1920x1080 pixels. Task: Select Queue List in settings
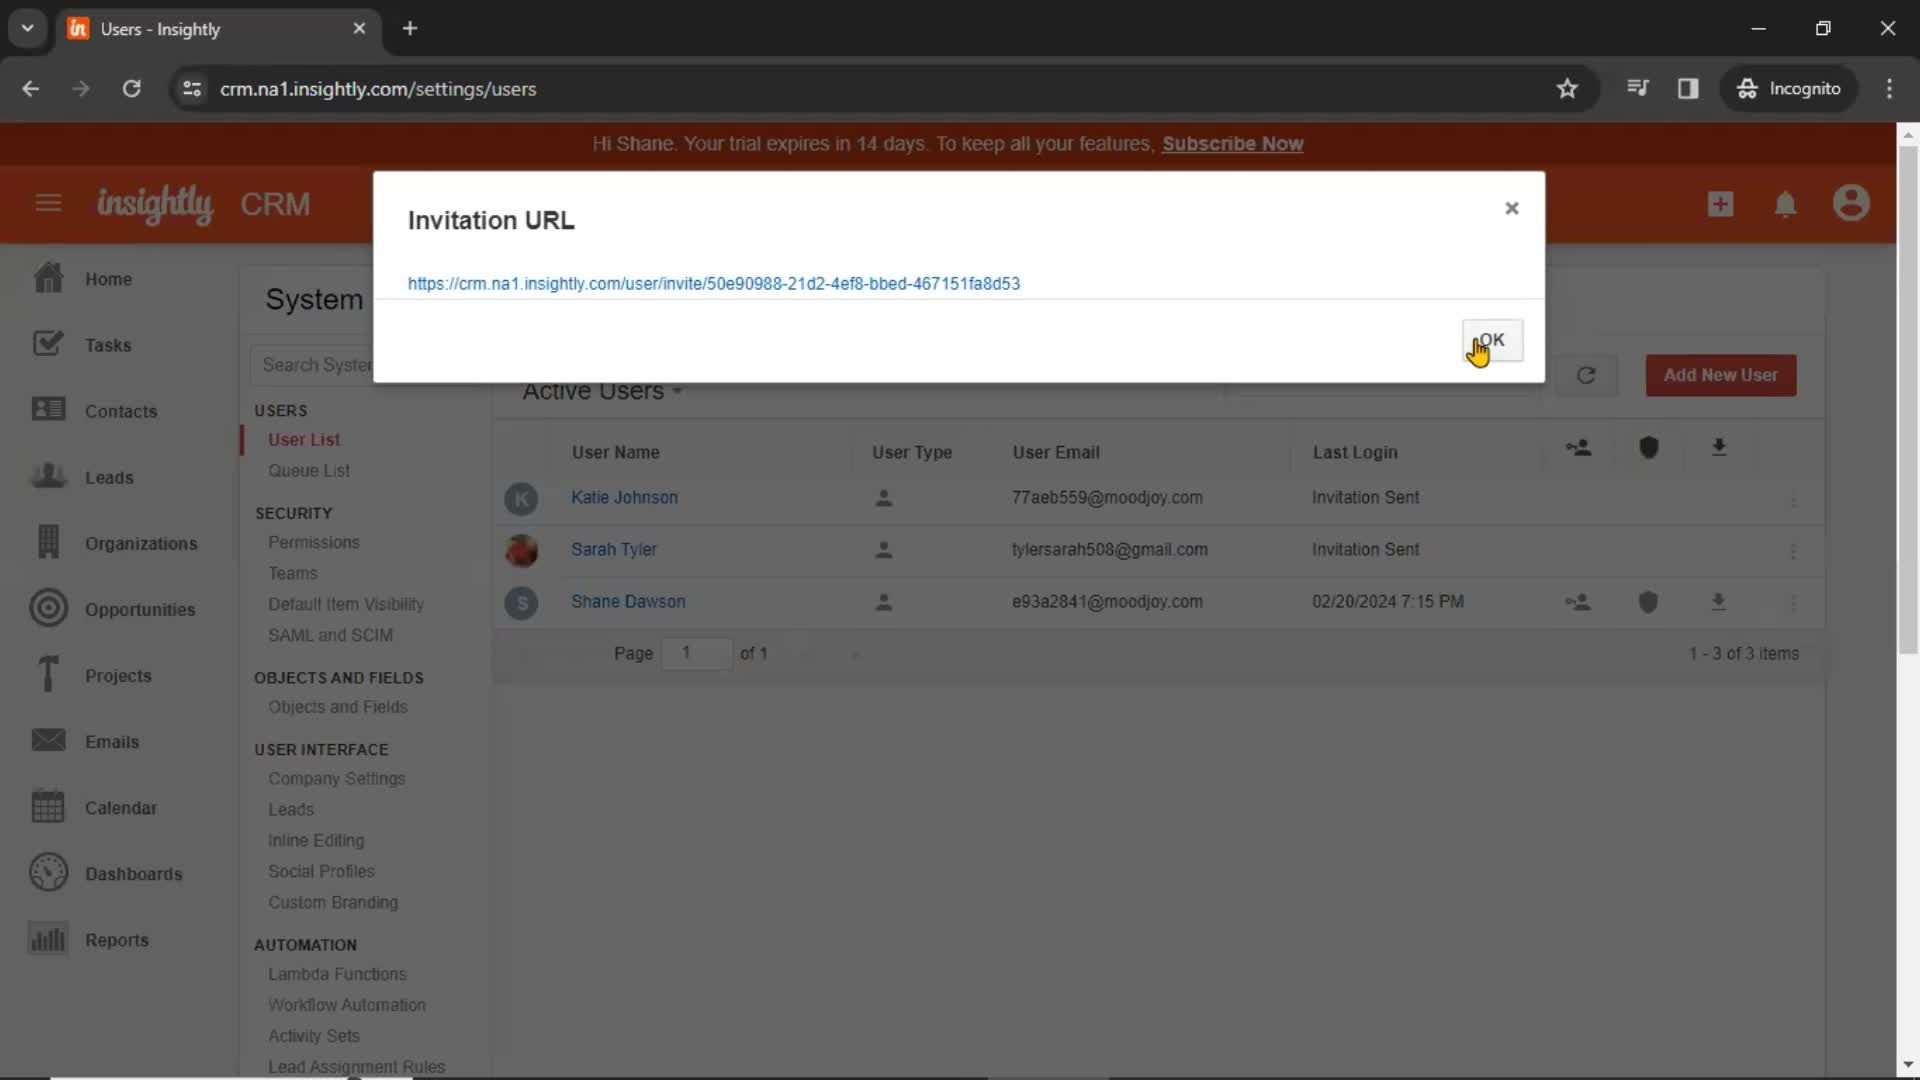pyautogui.click(x=309, y=471)
